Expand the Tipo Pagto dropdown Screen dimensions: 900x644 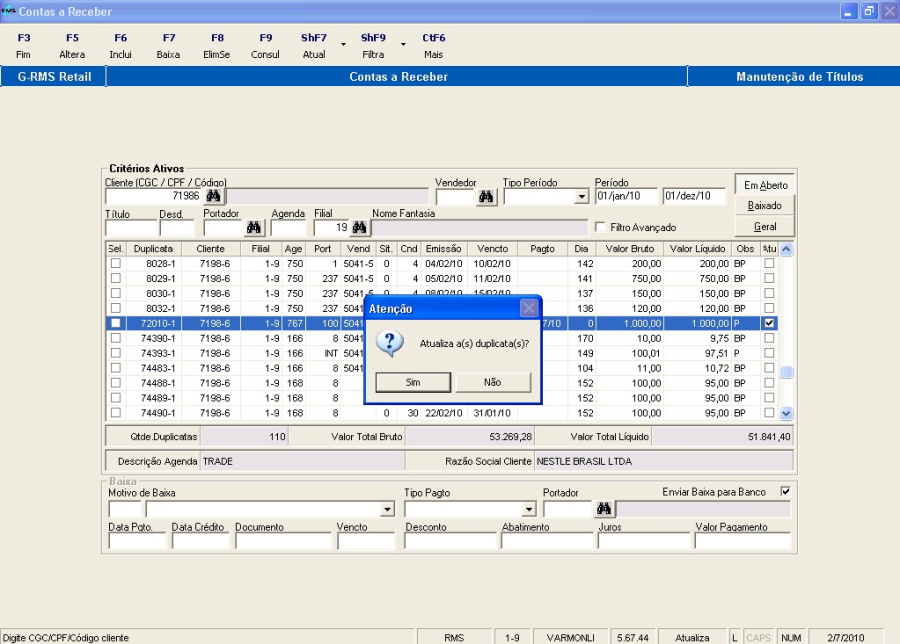527,510
